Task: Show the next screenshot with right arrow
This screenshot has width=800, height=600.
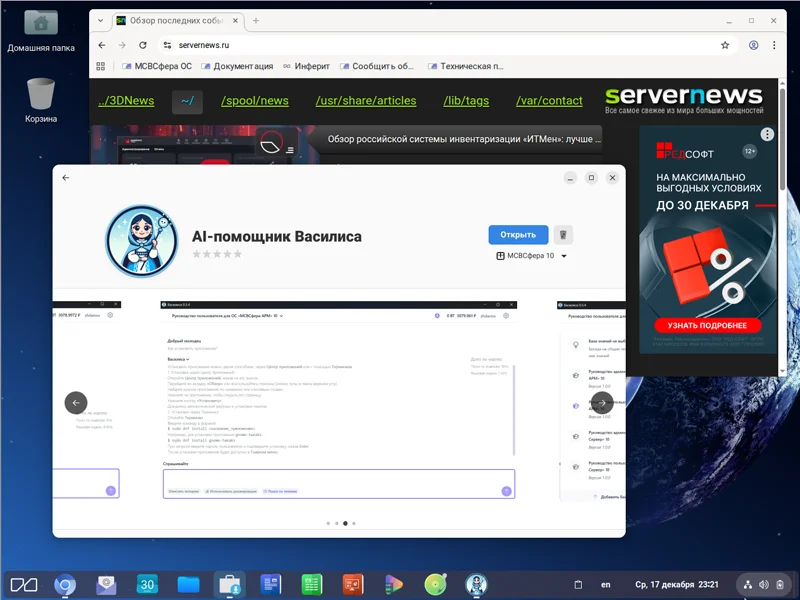Action: pyautogui.click(x=602, y=402)
